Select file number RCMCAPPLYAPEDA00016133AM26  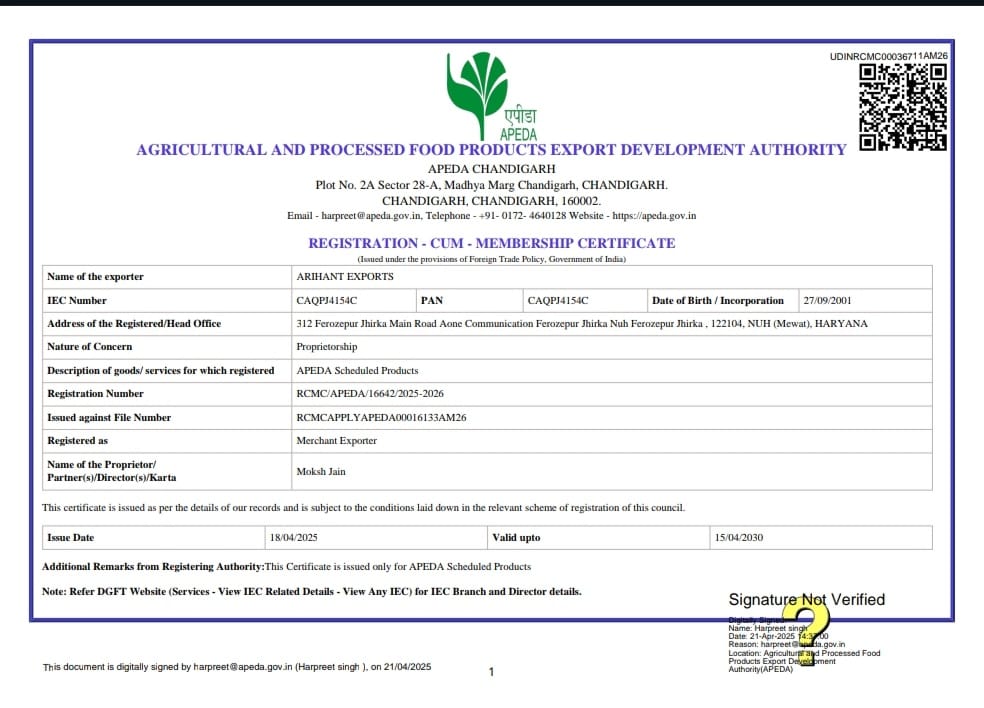[381, 417]
